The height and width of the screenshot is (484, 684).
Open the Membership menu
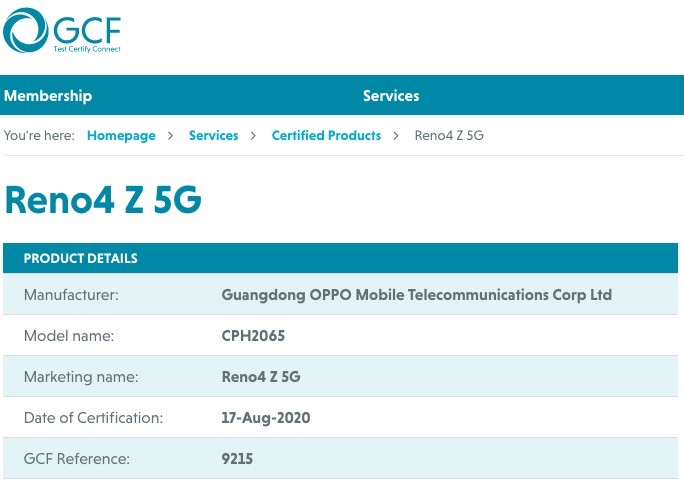(48, 95)
